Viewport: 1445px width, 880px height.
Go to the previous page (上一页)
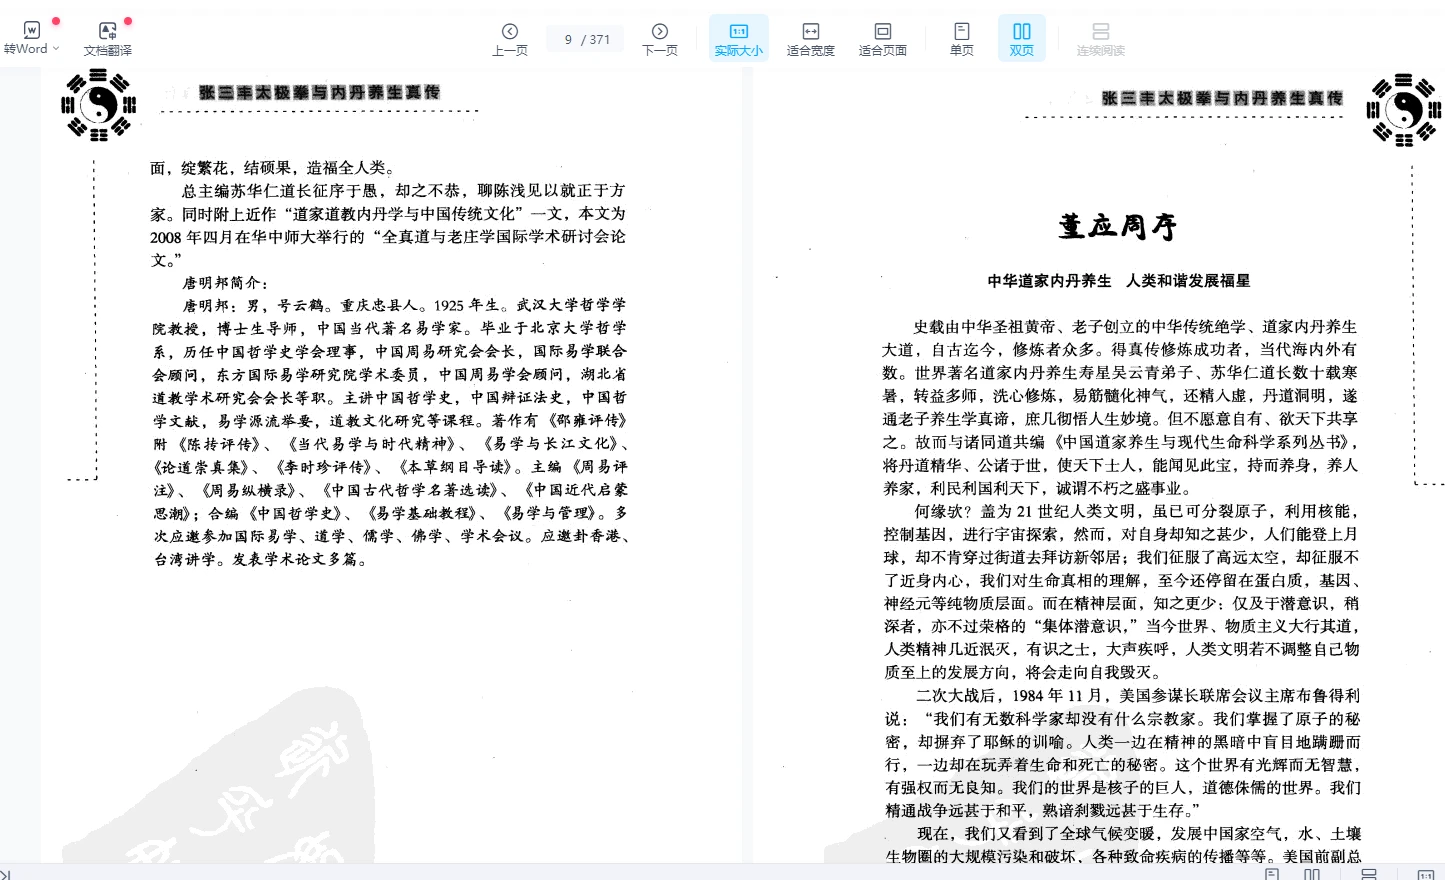(510, 38)
